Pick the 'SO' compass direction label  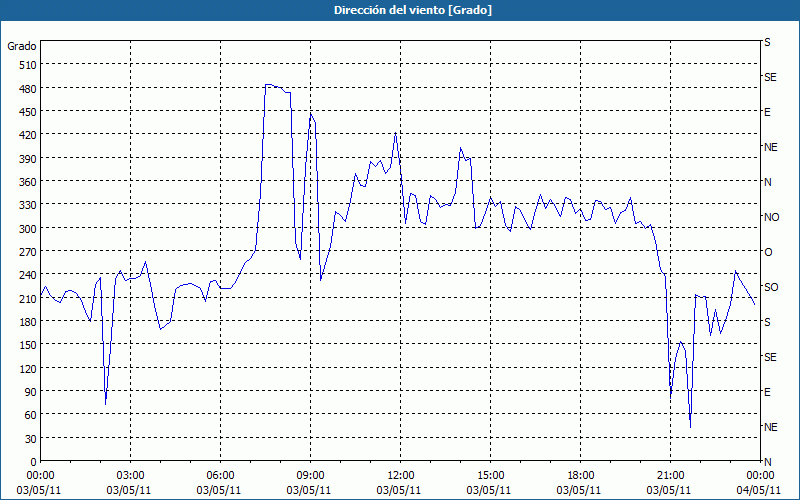[x=771, y=287]
